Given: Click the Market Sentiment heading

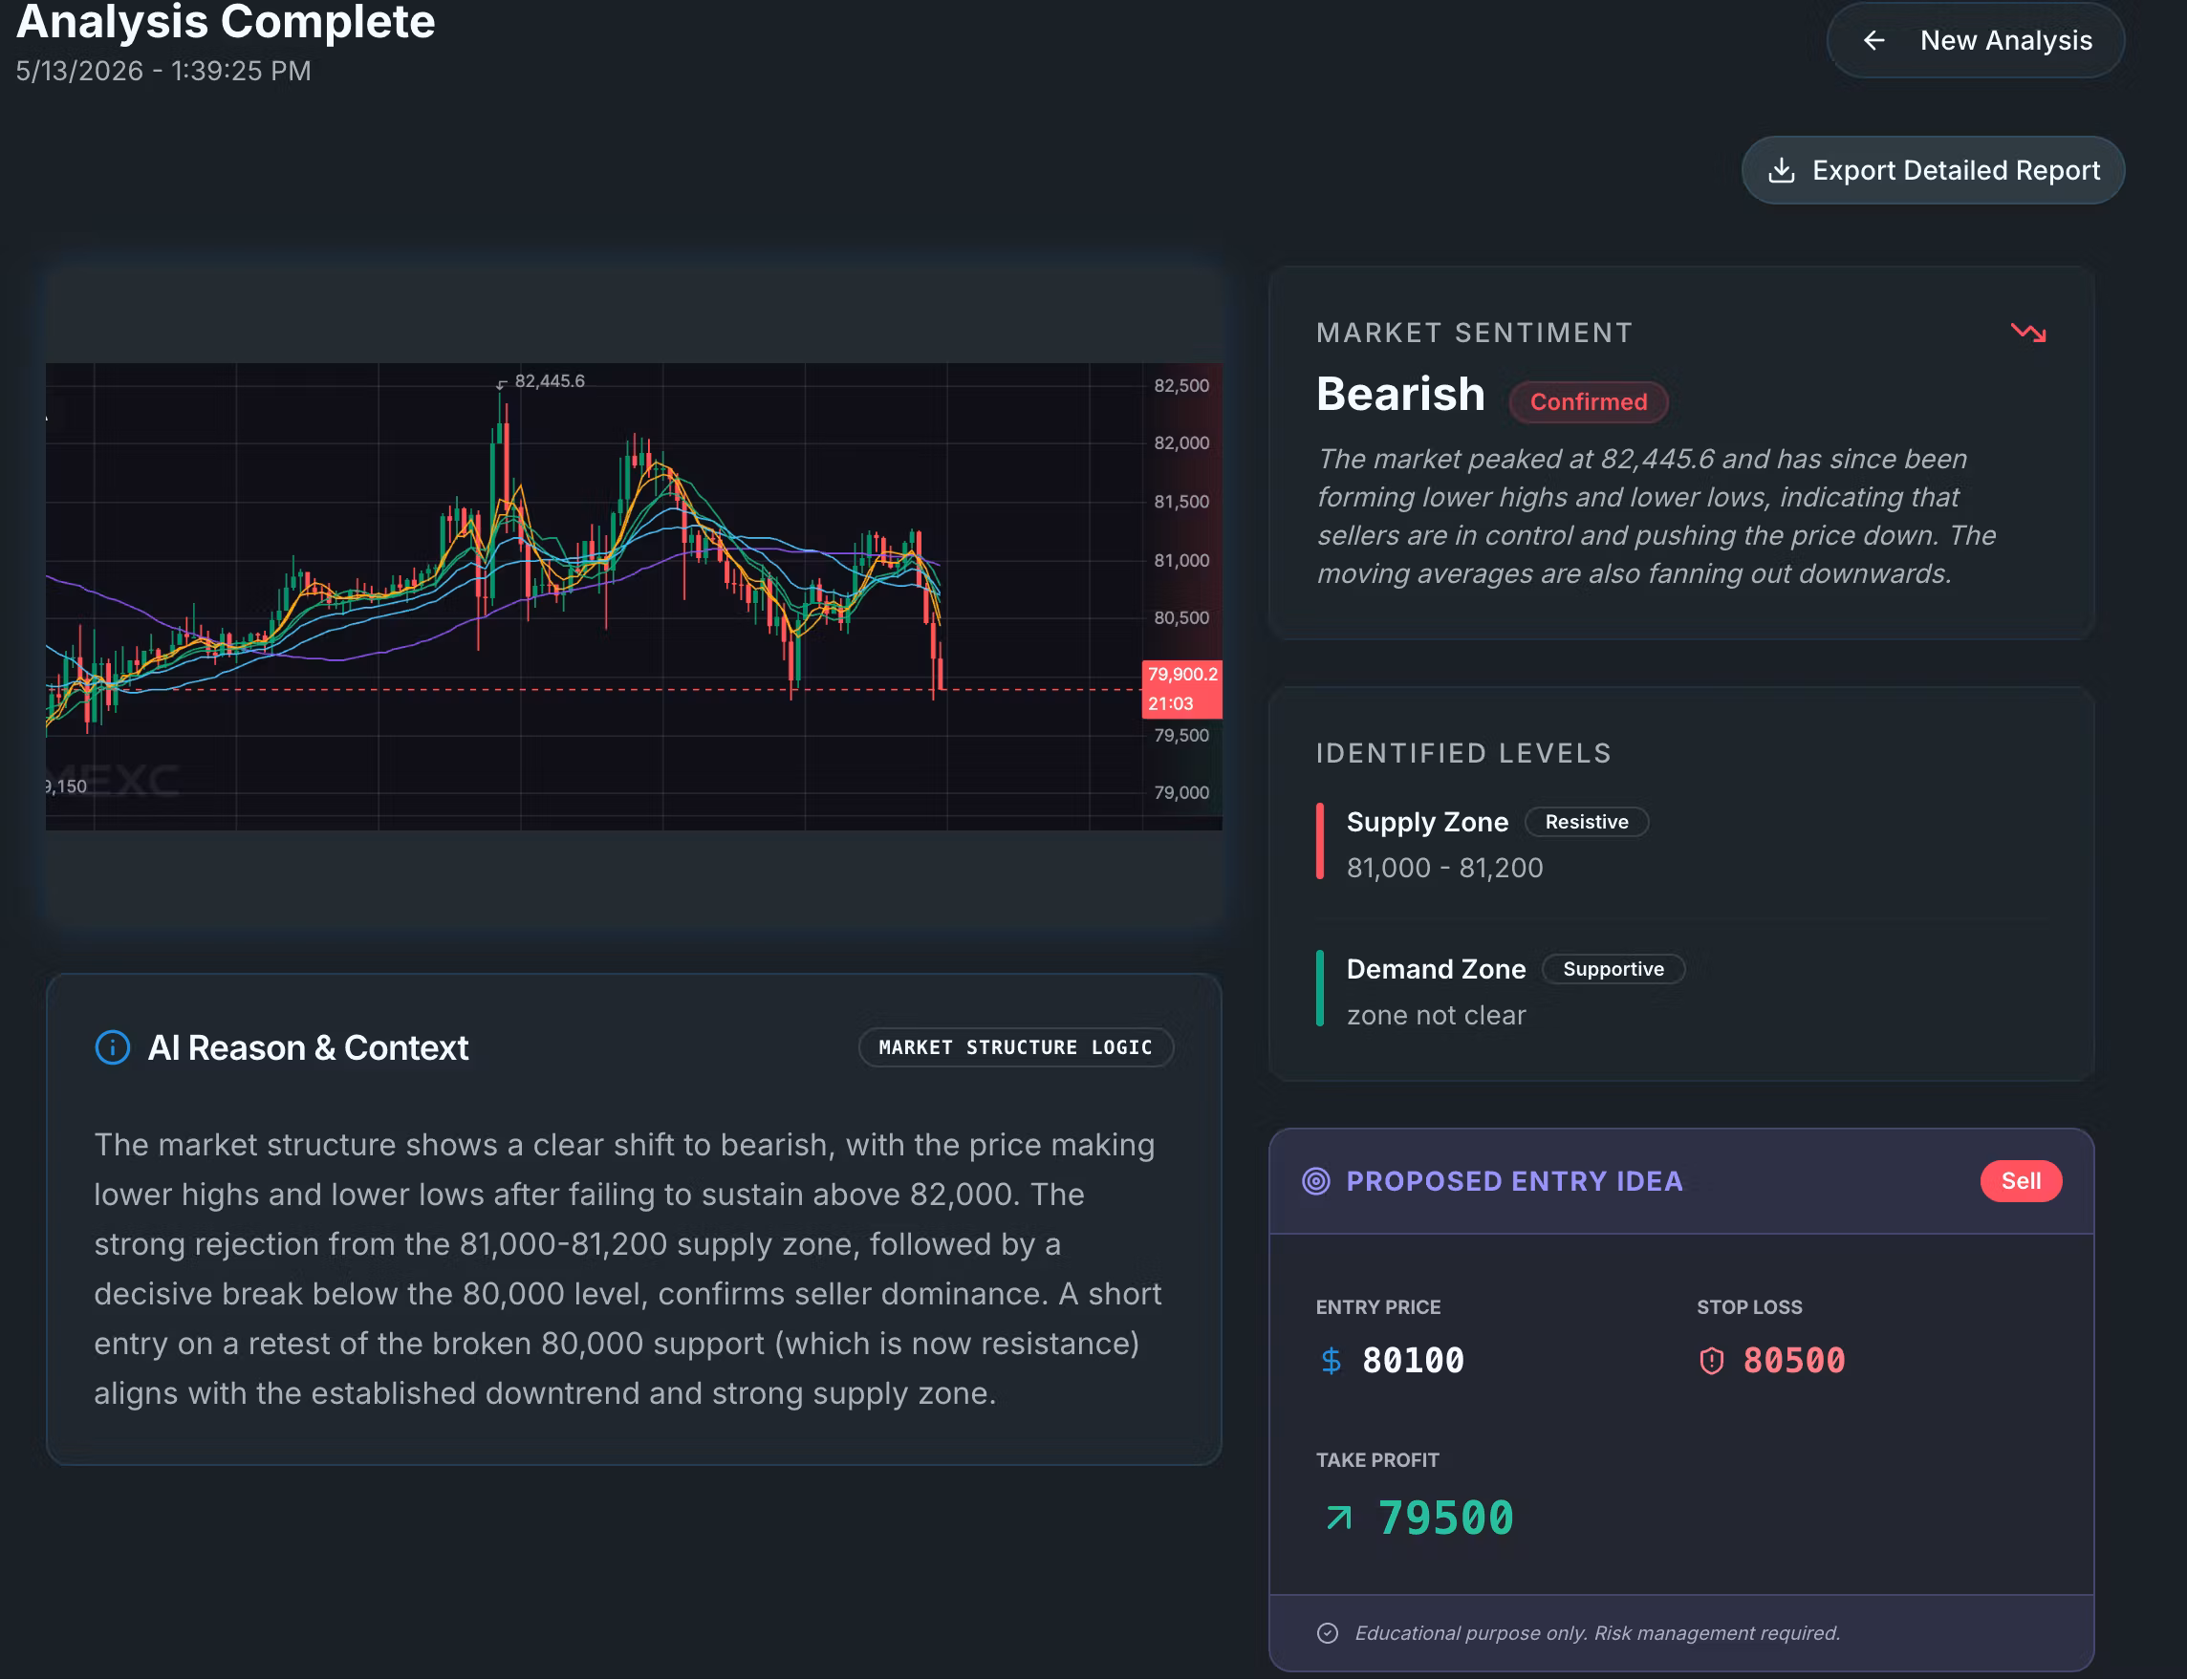Looking at the screenshot, I should (x=1474, y=333).
